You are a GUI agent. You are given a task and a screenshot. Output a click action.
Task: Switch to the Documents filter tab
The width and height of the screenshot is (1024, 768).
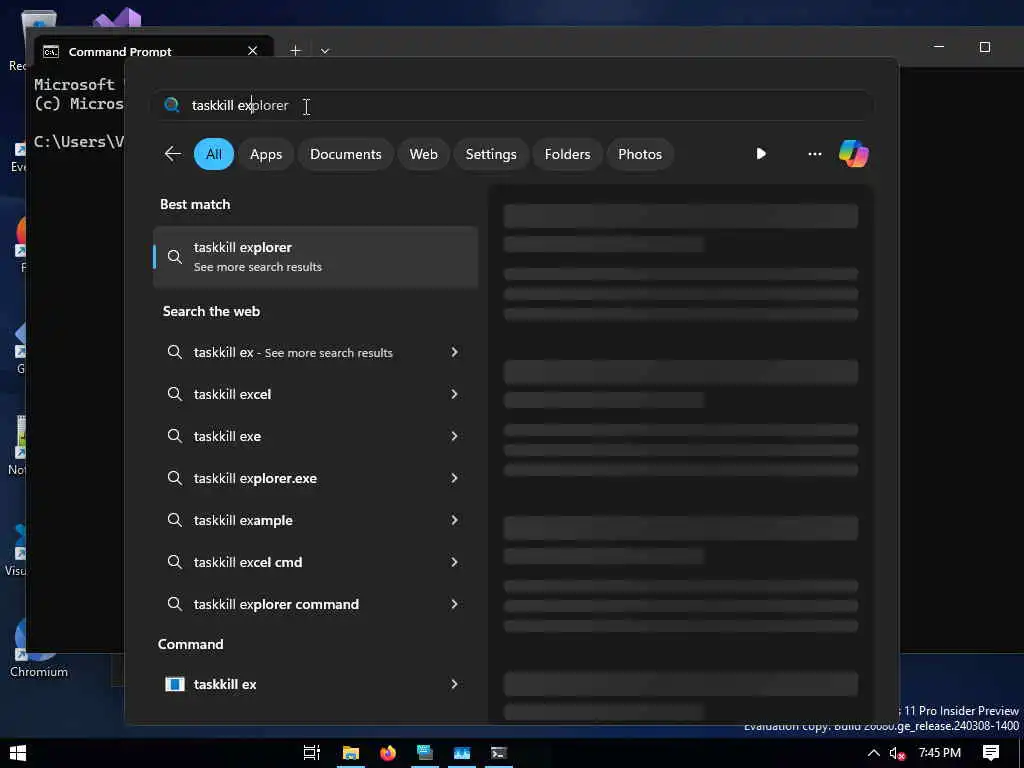345,154
